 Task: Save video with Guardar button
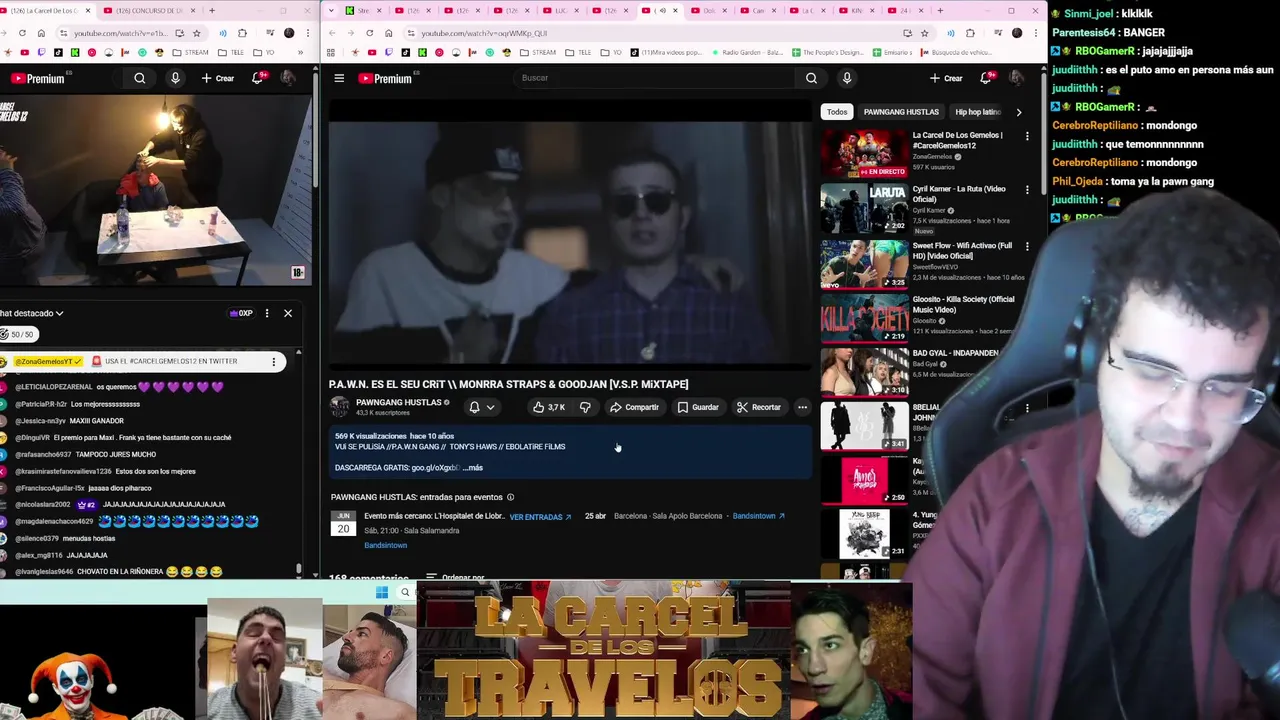(698, 407)
